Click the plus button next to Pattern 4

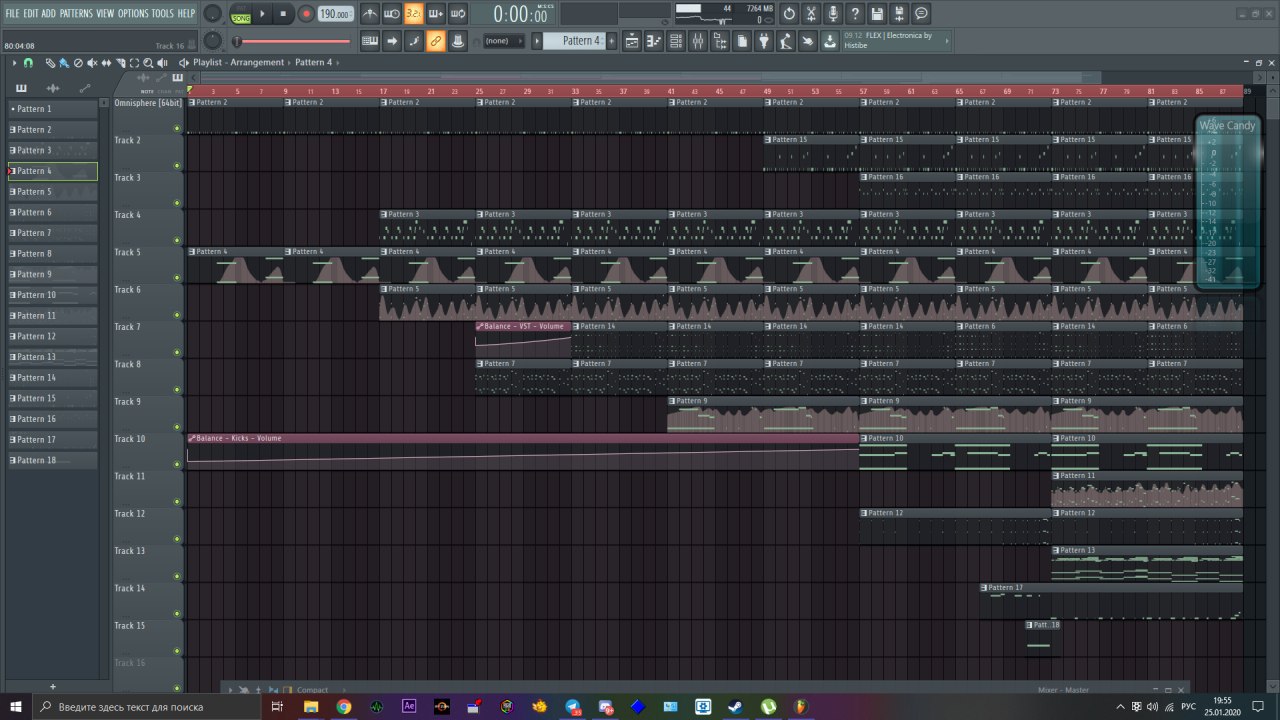612,41
